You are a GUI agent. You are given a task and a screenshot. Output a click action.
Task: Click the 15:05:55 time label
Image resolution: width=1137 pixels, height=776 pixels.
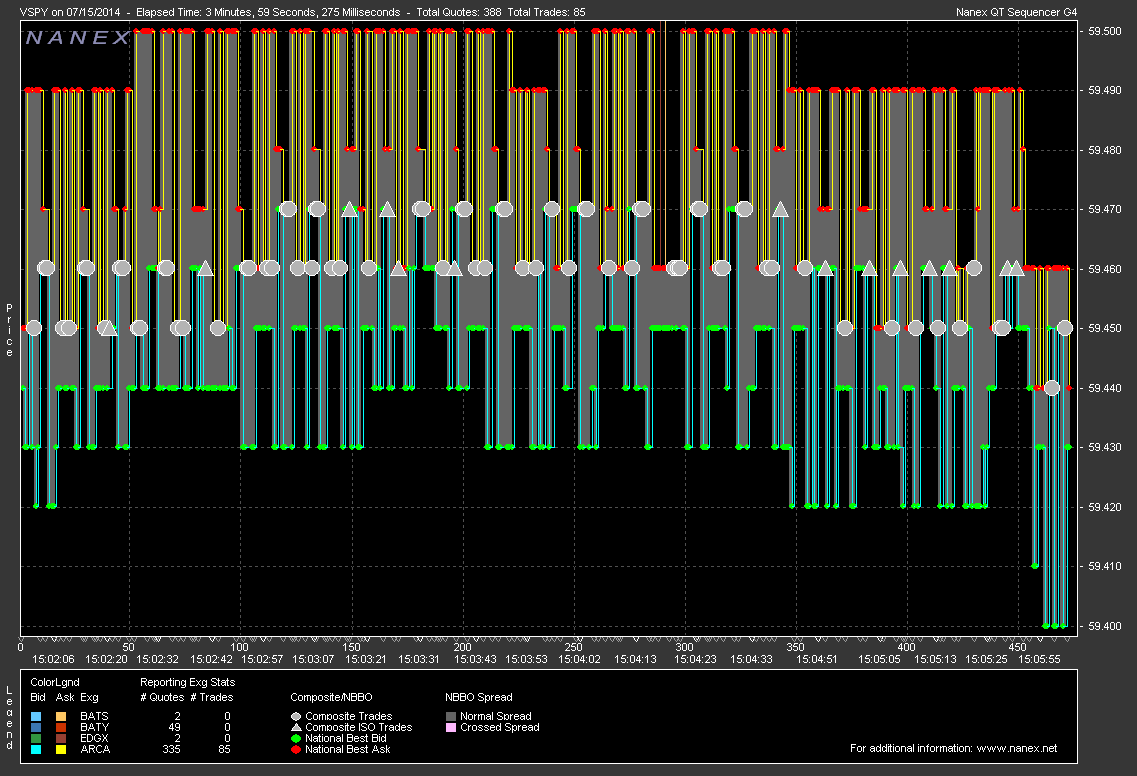point(1039,659)
